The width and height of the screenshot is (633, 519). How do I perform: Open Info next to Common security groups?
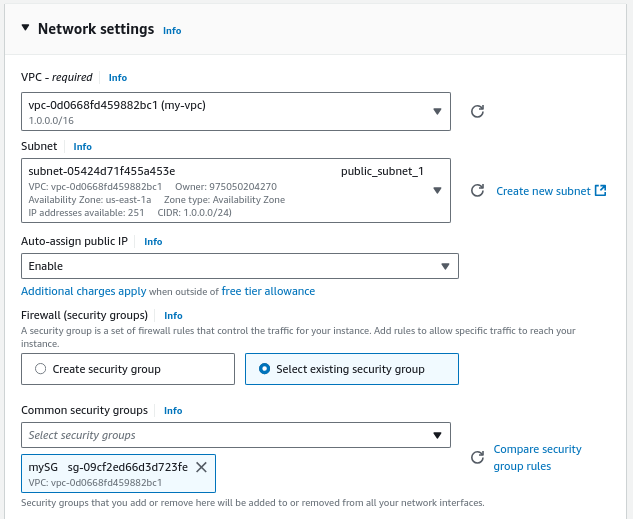coord(173,410)
